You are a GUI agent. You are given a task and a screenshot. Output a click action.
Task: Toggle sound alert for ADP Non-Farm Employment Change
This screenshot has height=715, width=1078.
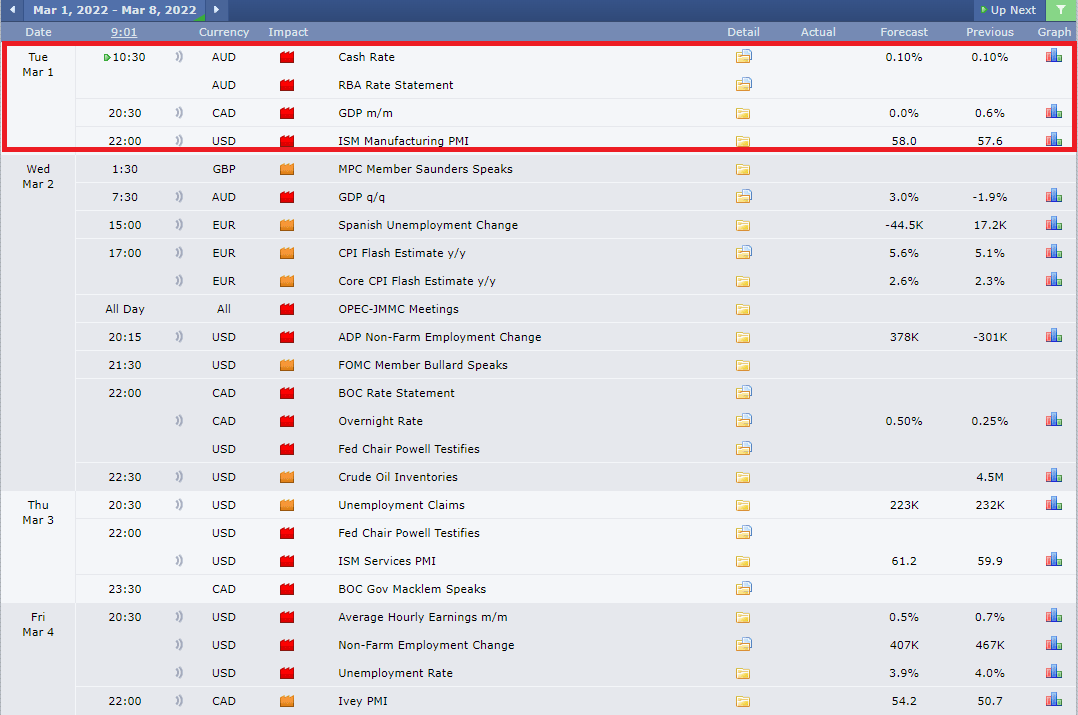[x=179, y=337]
